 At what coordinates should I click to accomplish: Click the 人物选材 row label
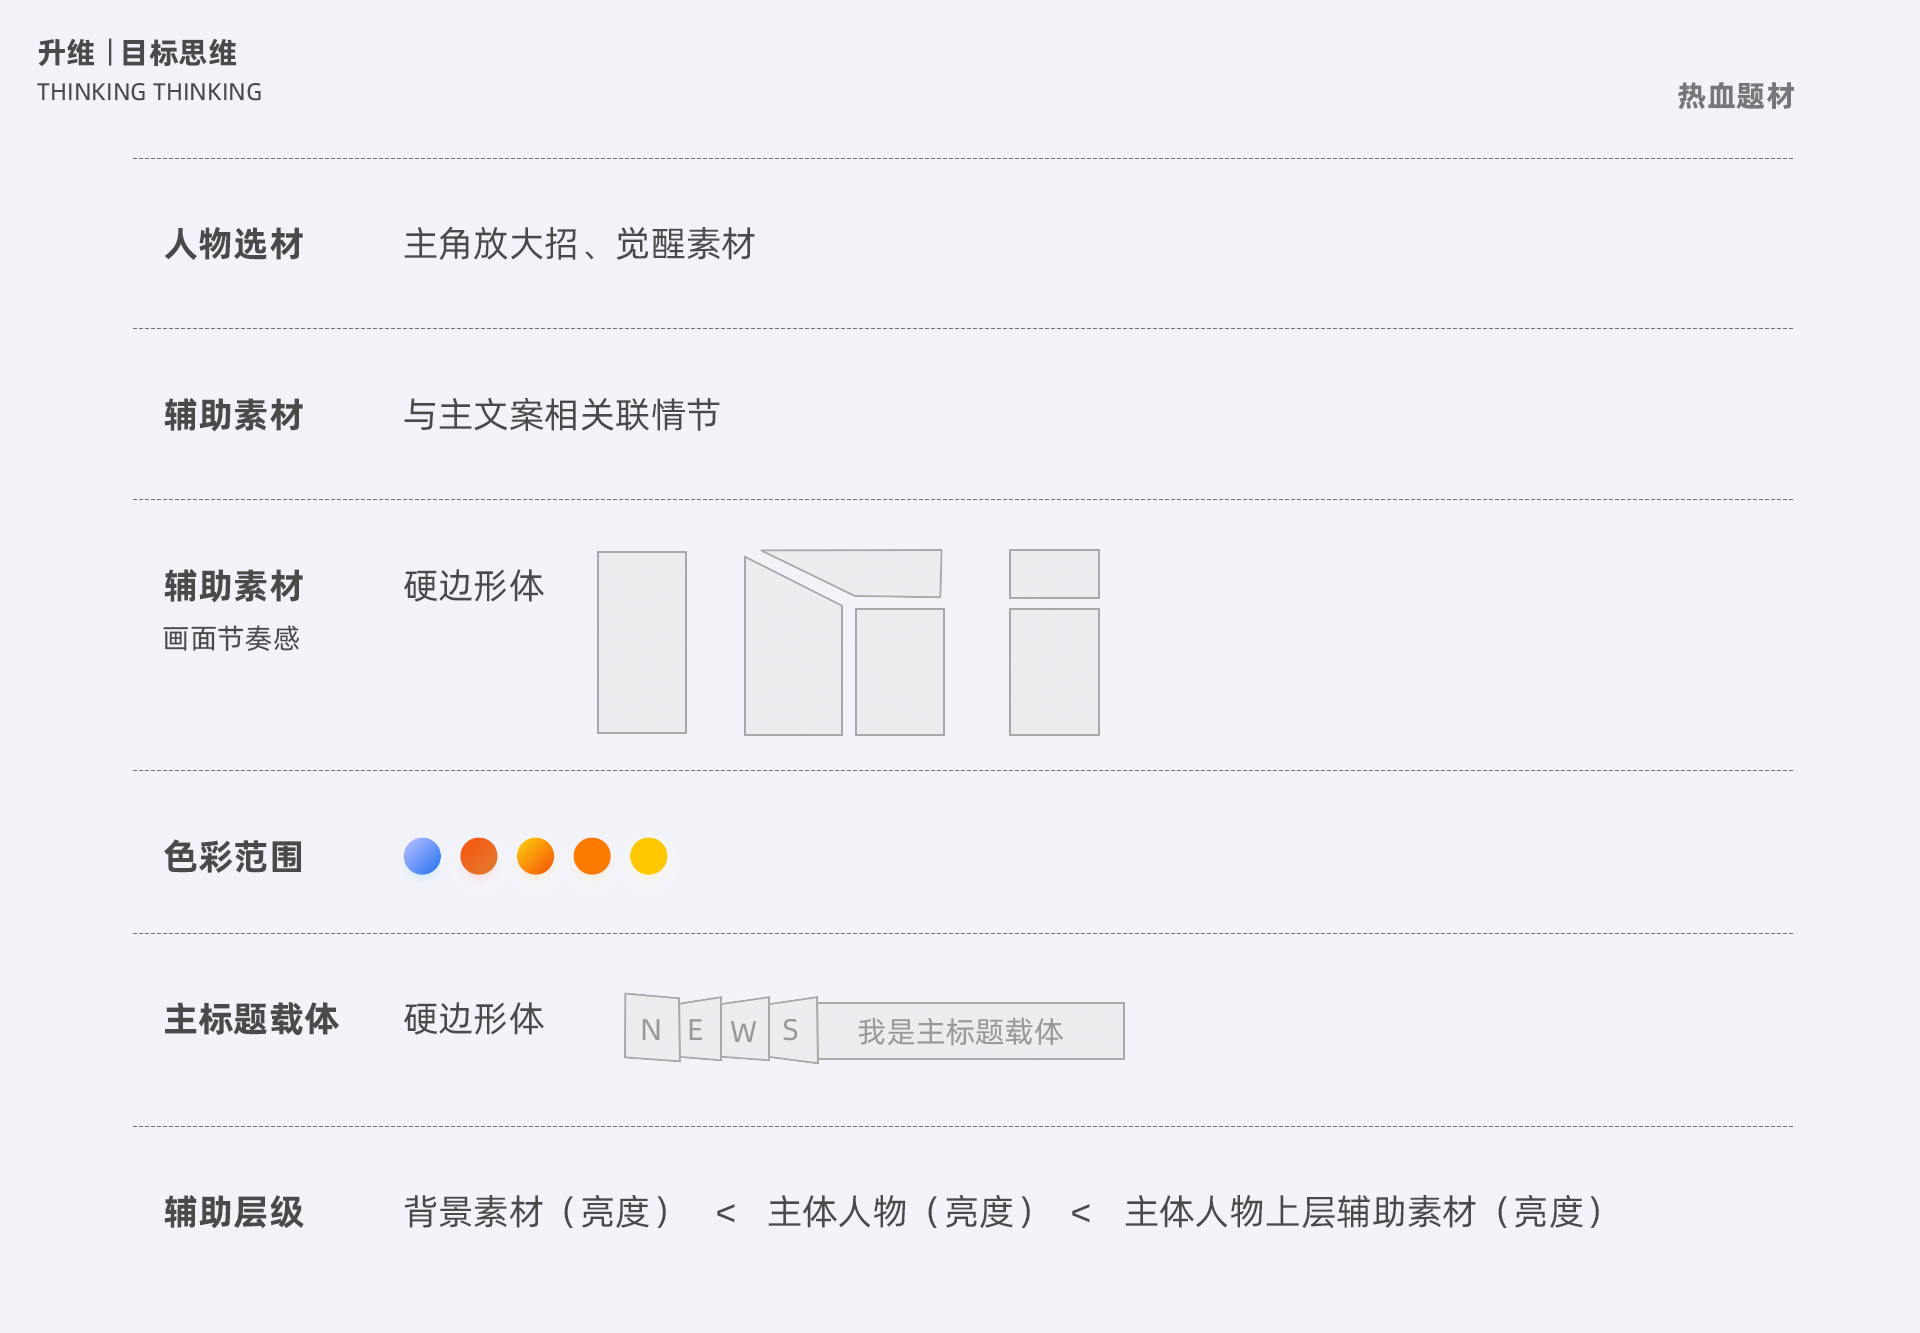point(234,244)
